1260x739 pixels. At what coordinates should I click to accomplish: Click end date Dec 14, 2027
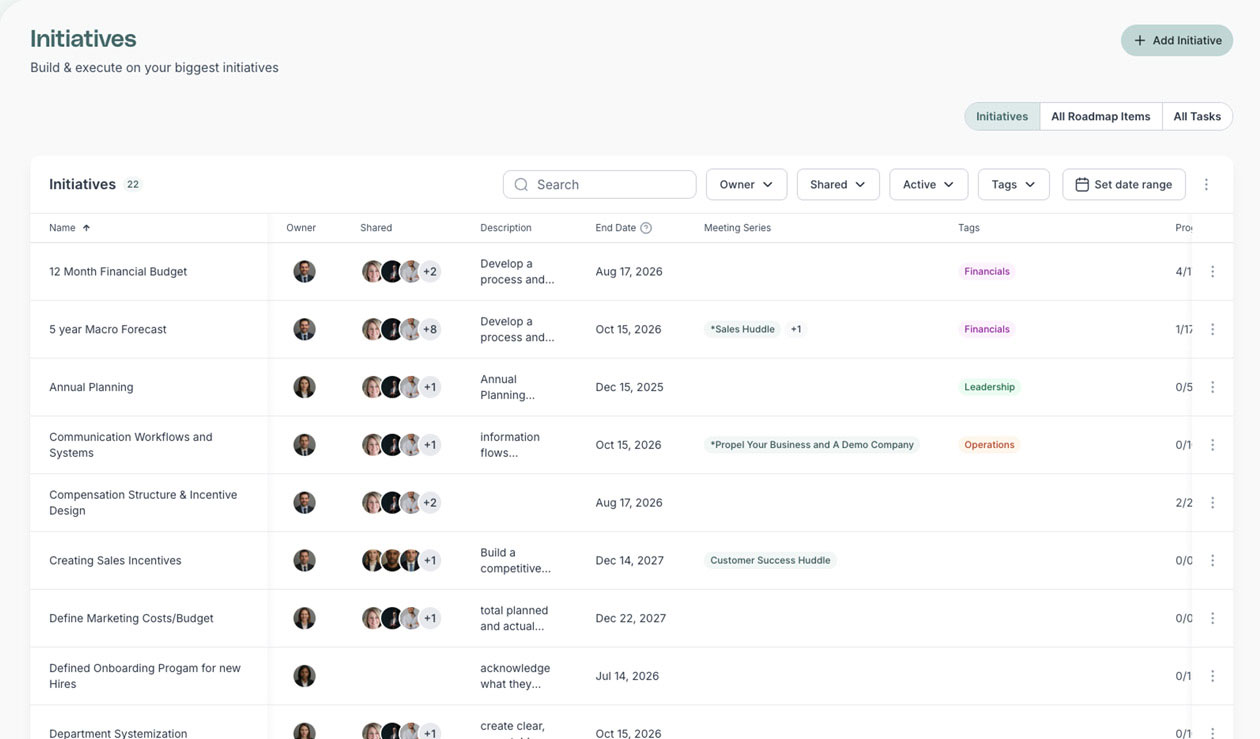coord(629,560)
